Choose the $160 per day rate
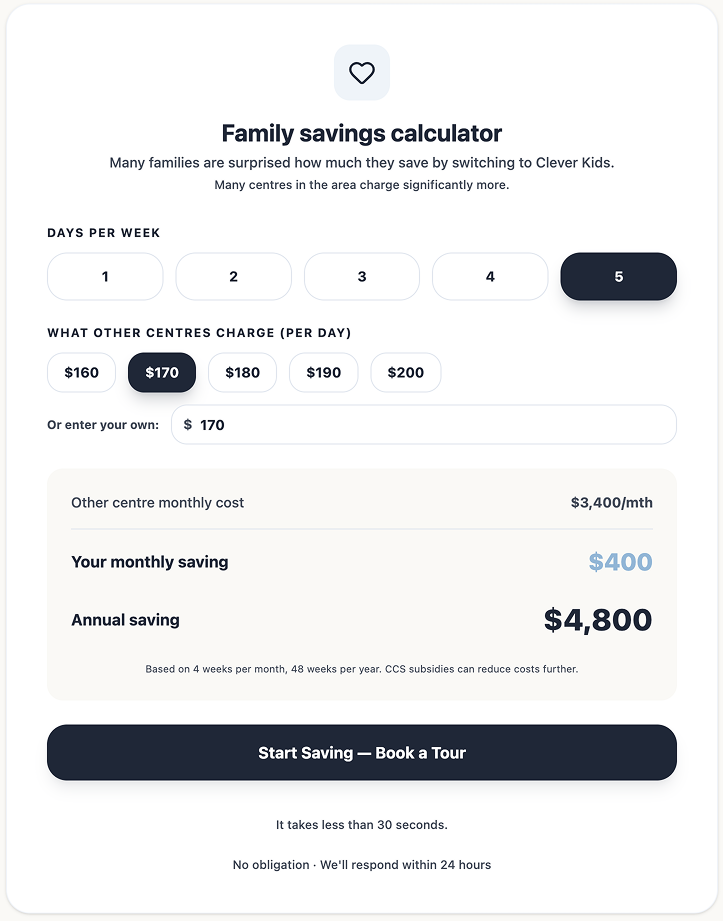 [82, 373]
